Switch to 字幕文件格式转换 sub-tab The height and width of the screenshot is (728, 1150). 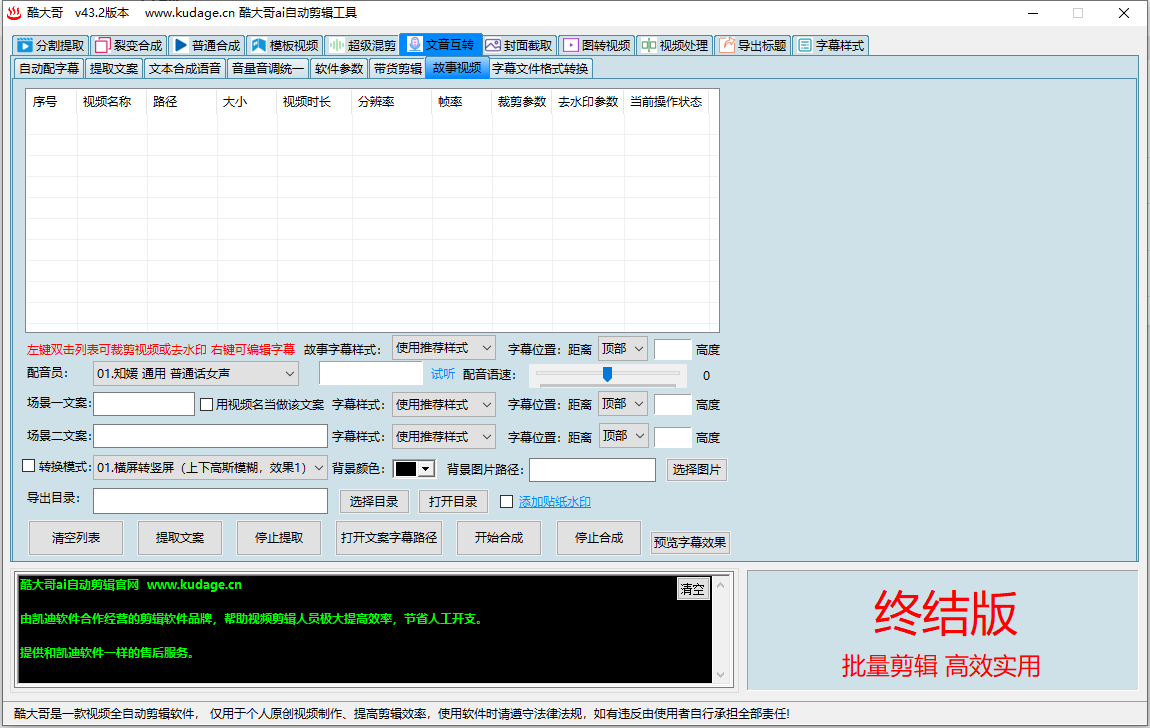pyautogui.click(x=540, y=68)
